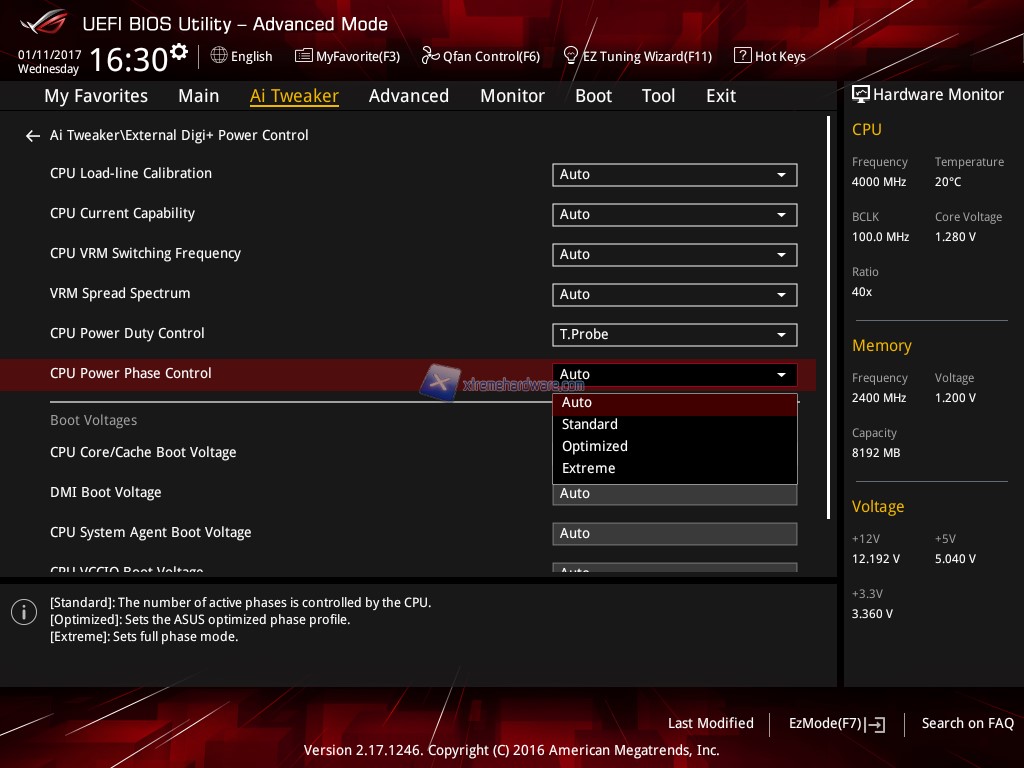Click the back arrow beside Ai Tweaker path
The width and height of the screenshot is (1024, 768).
tap(33, 136)
